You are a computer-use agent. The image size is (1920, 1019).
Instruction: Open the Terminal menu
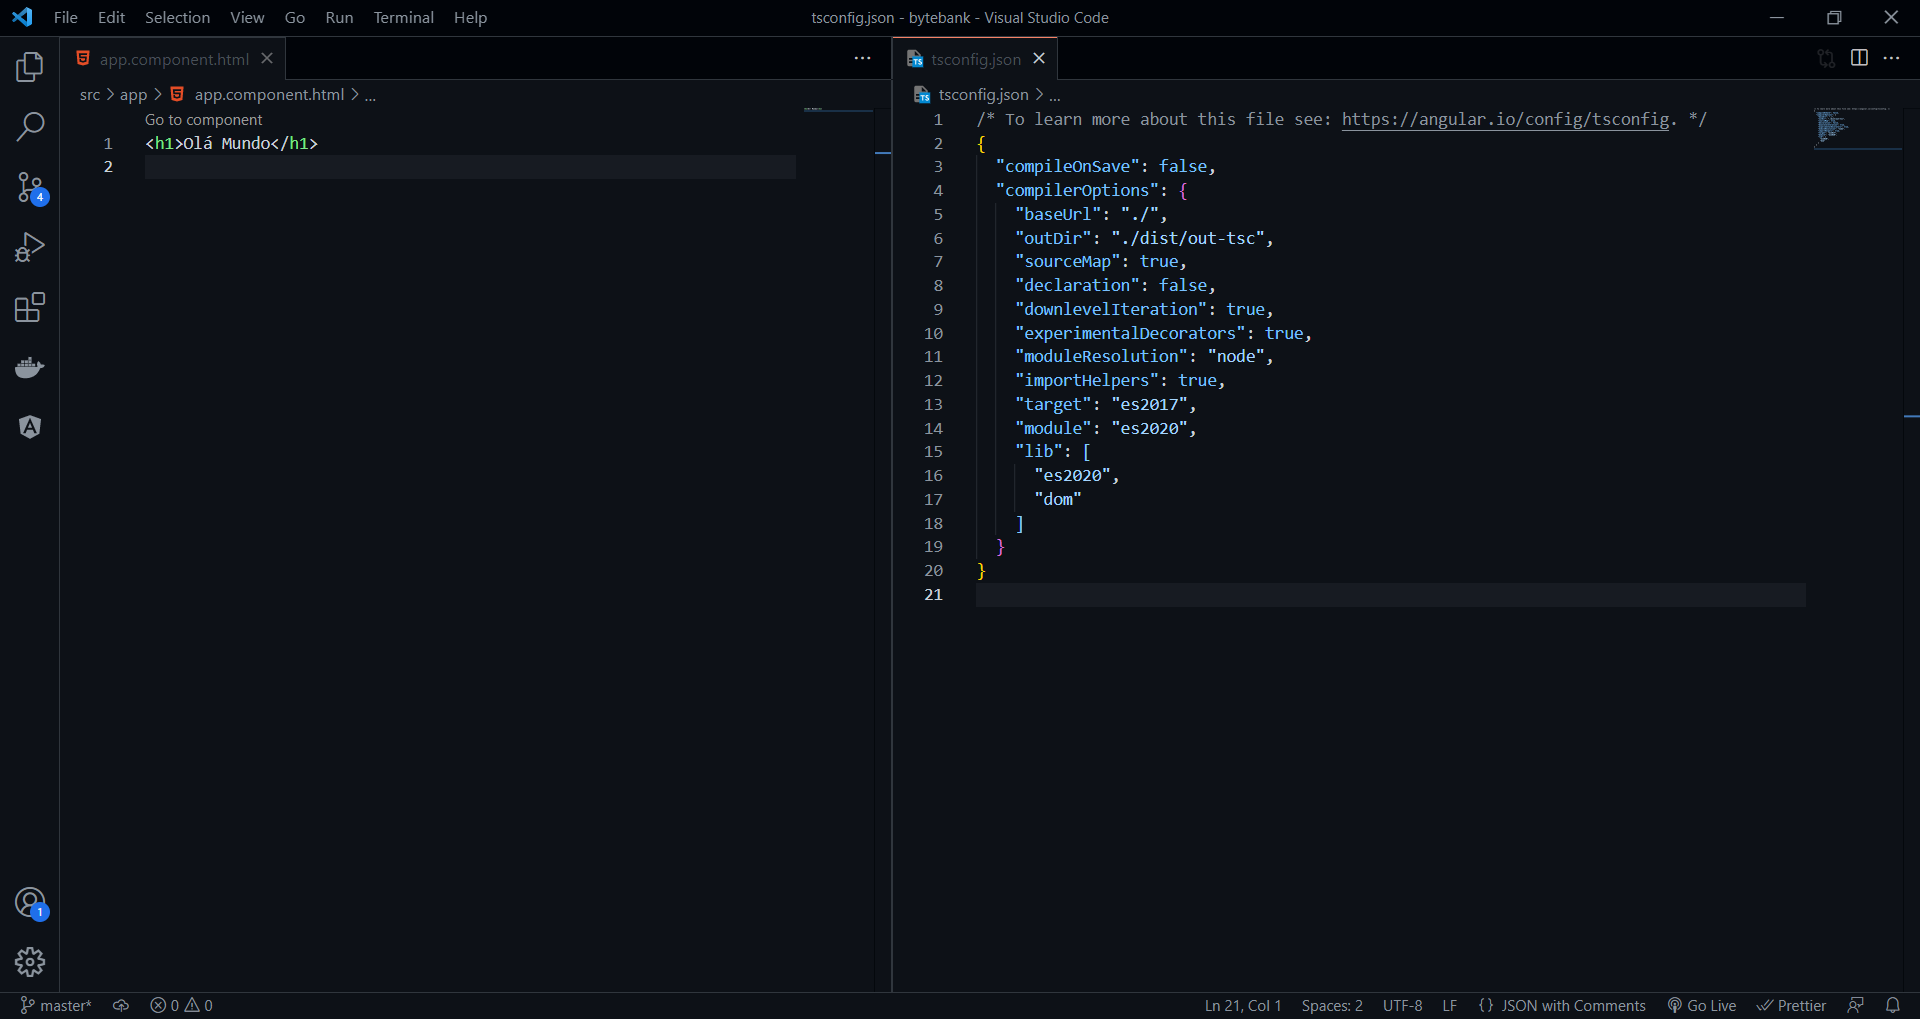click(x=403, y=18)
